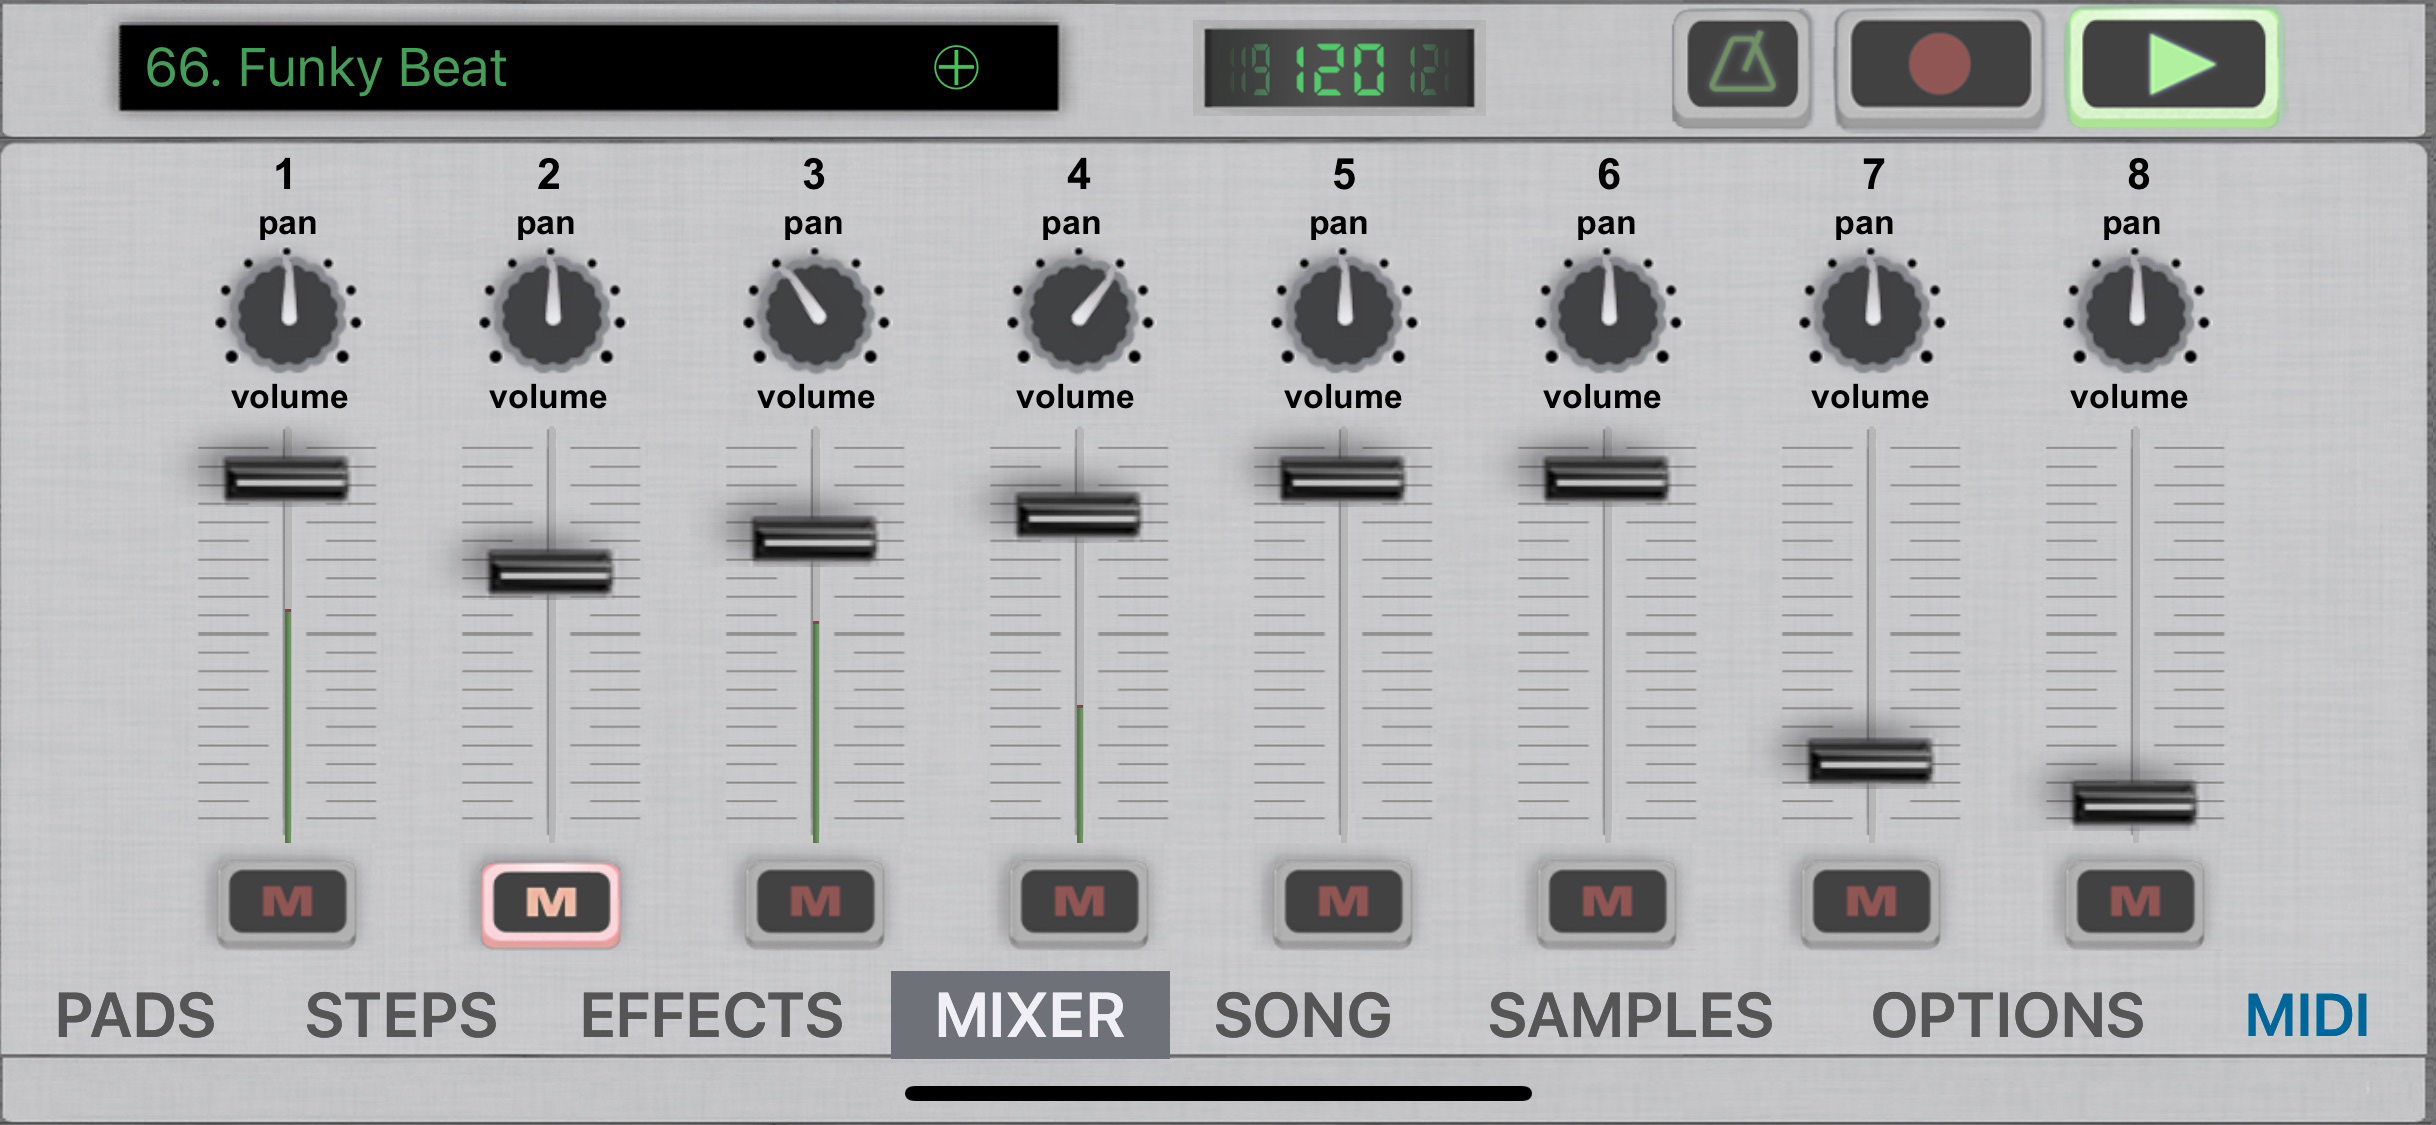The image size is (2436, 1125).
Task: Mute channel 6
Action: click(1607, 902)
